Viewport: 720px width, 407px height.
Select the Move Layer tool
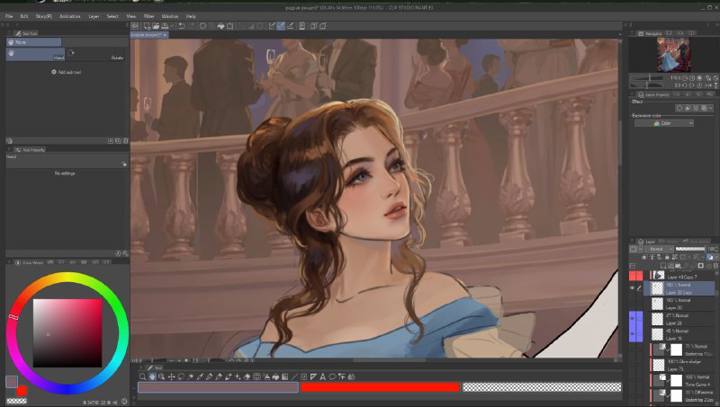tap(171, 377)
